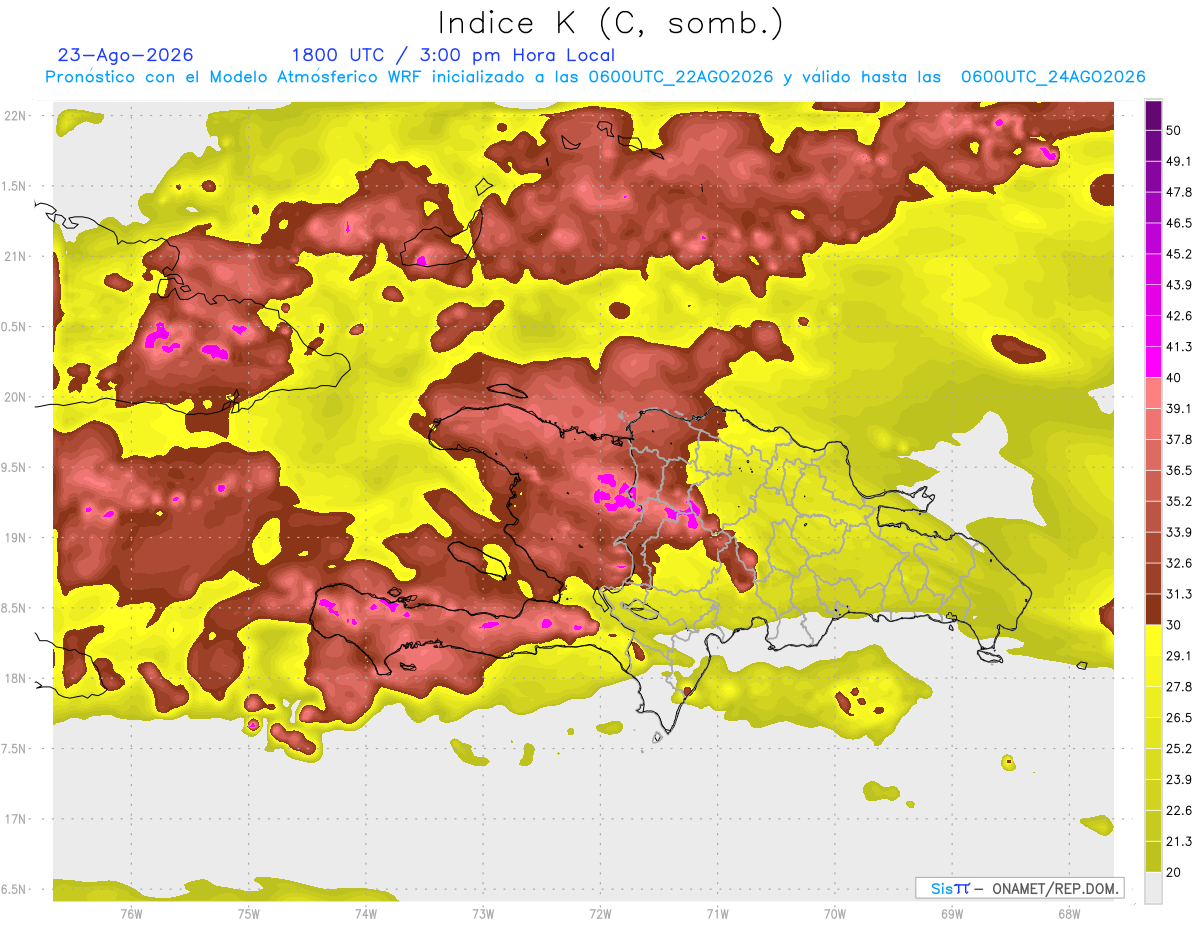Pick the dark brown swatch between 30 and 31.3
Screen dimensions: 1200x927
[1153, 610]
